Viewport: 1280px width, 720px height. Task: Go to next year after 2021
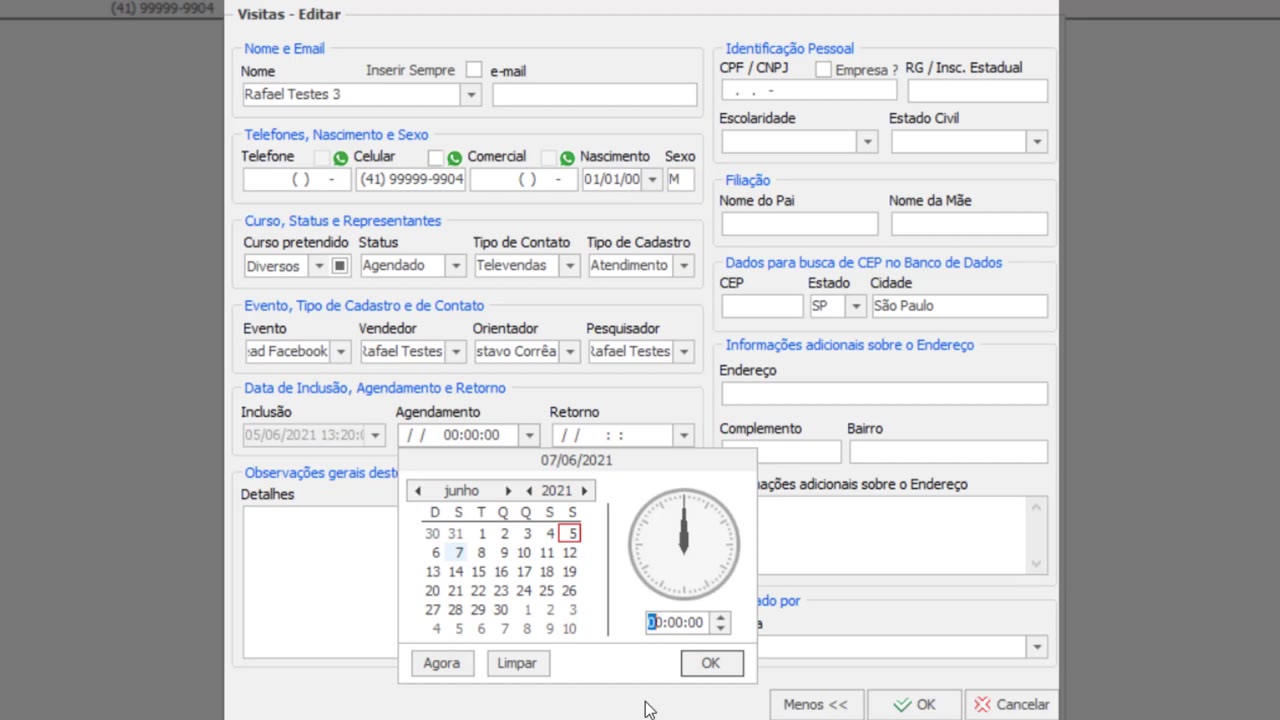pos(584,491)
